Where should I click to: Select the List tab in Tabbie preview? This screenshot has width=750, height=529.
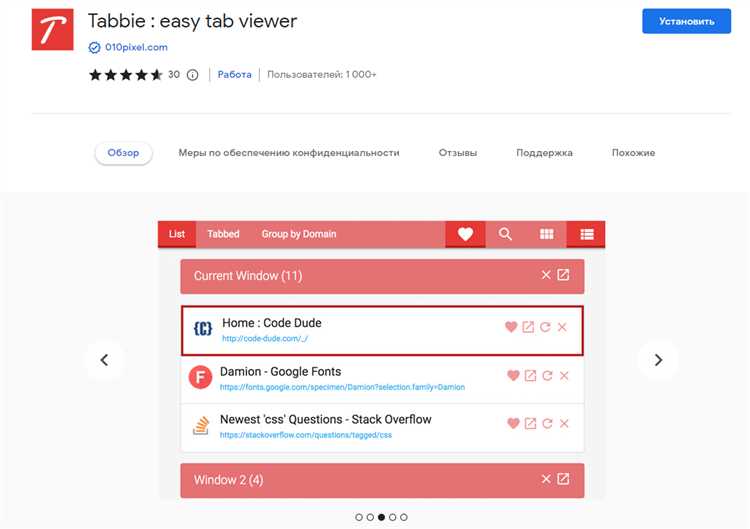[x=176, y=234]
